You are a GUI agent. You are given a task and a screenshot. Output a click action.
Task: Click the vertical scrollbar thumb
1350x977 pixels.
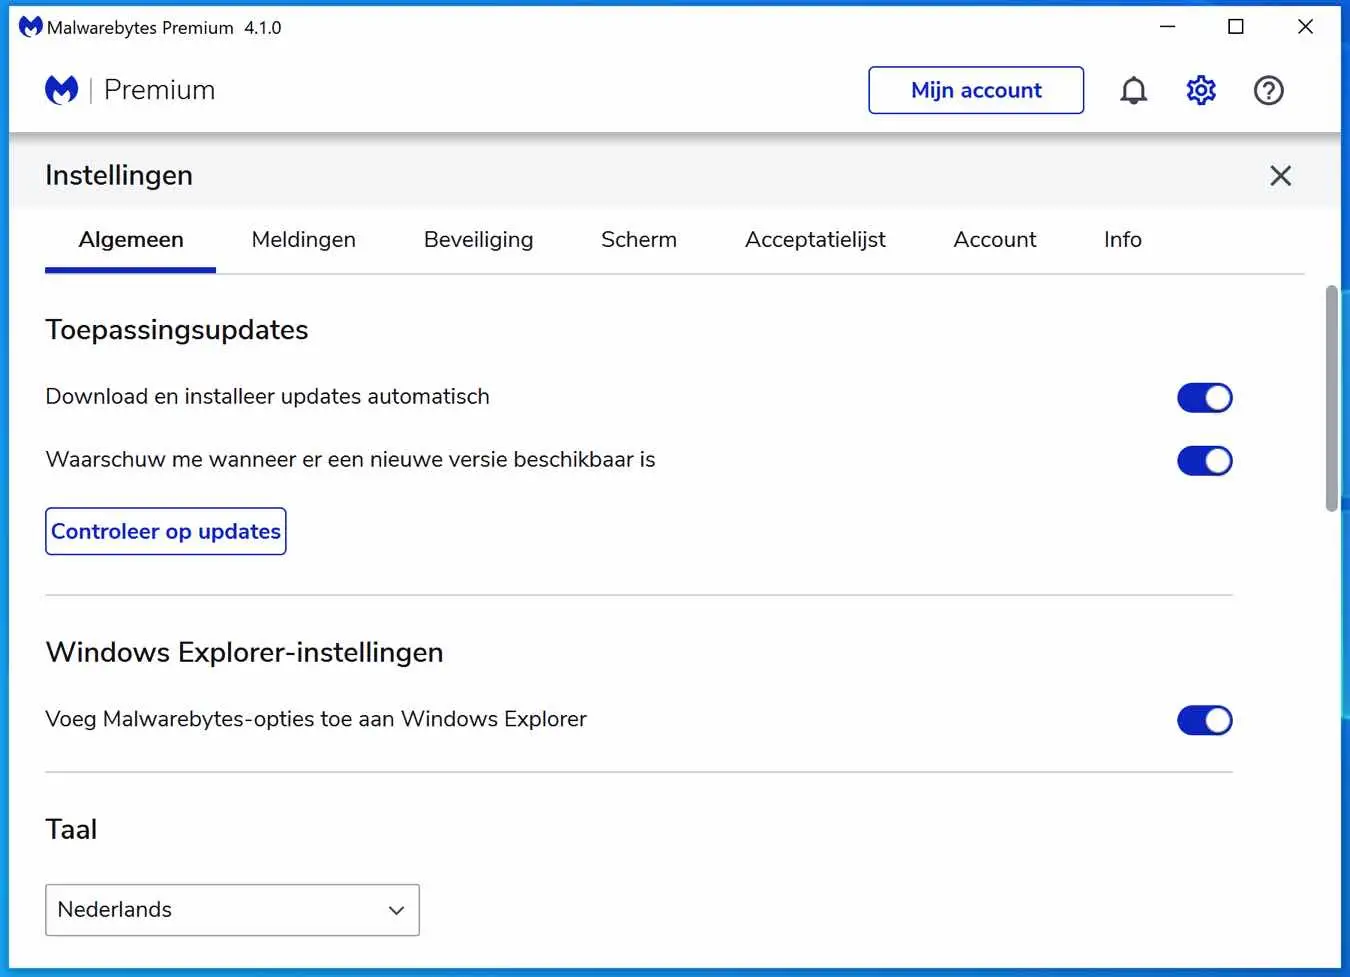click(1331, 398)
